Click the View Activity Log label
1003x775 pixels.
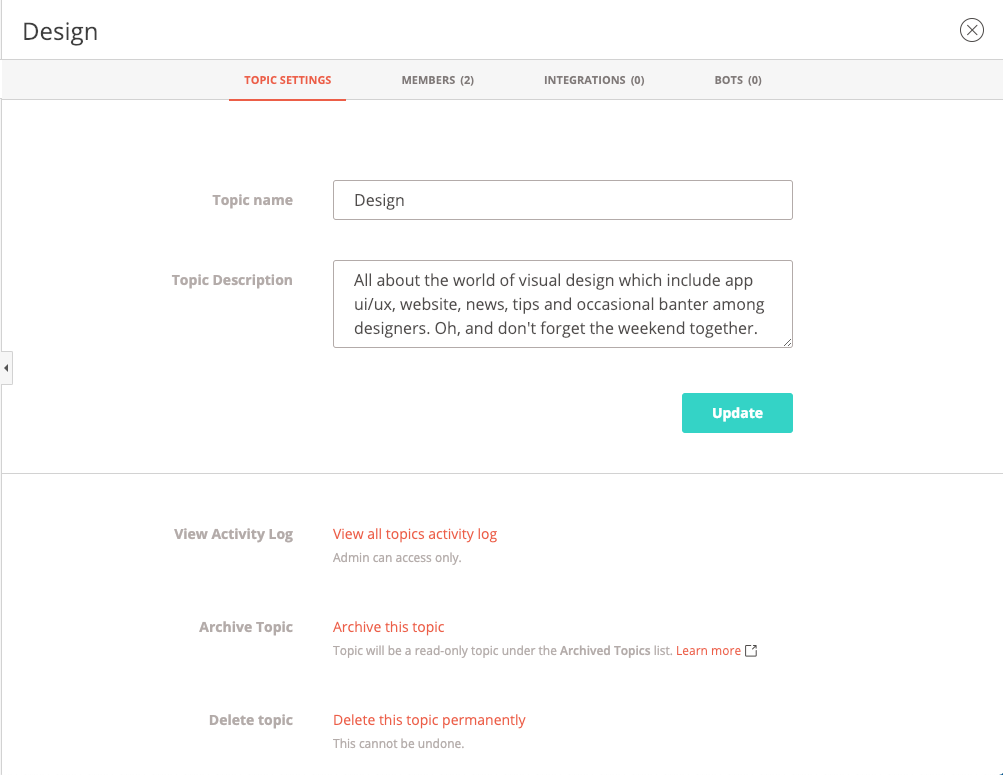click(x=233, y=534)
